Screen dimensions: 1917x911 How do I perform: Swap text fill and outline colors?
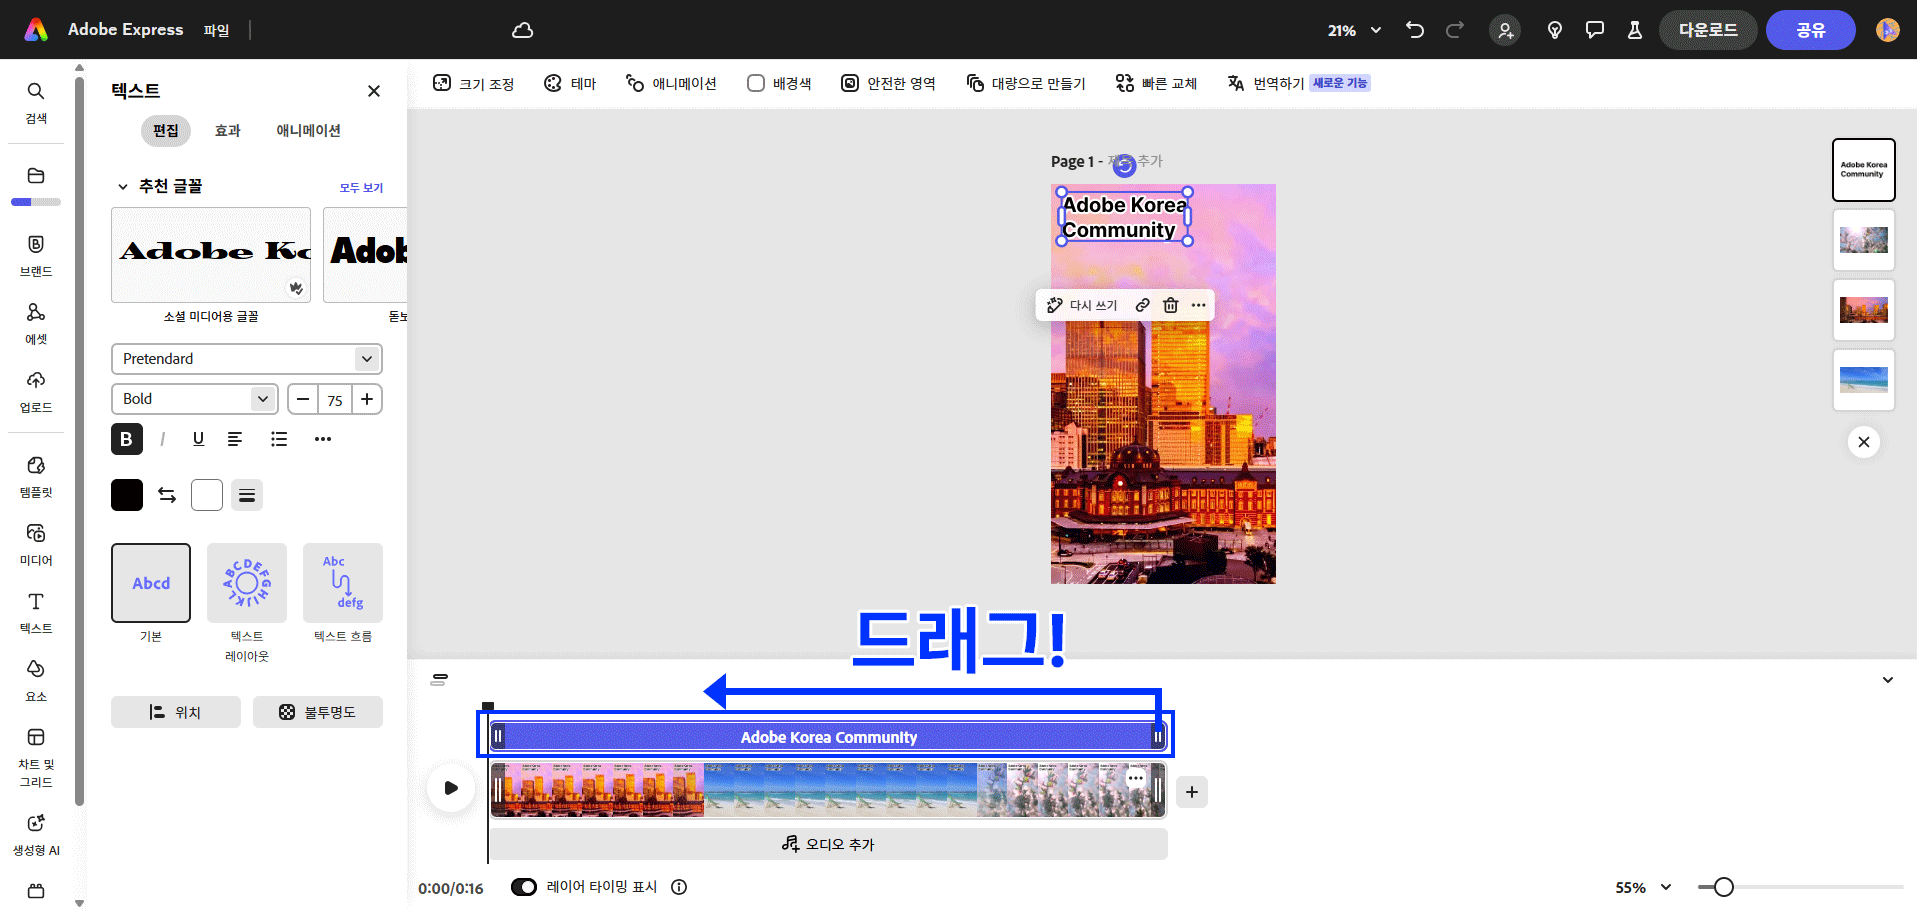click(x=167, y=495)
